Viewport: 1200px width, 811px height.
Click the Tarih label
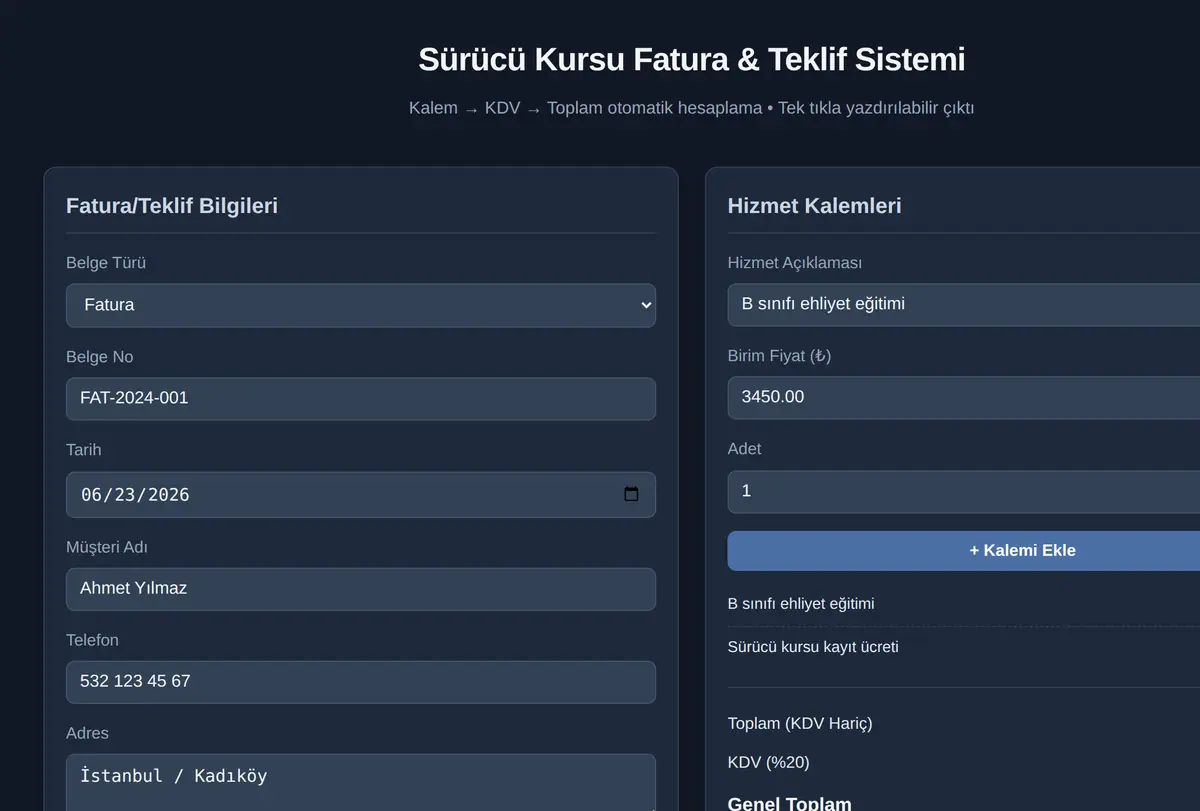click(84, 450)
